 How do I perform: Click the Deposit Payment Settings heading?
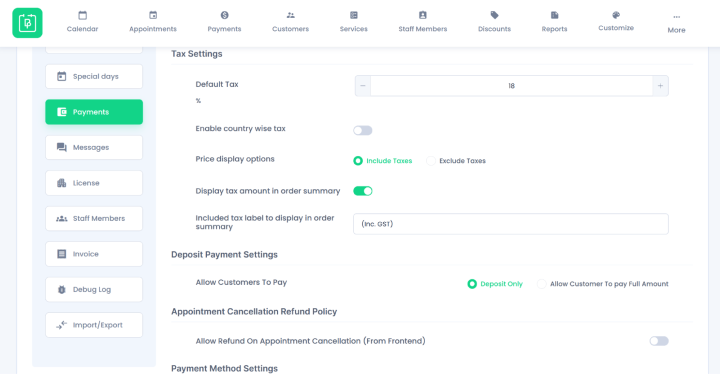[225, 255]
